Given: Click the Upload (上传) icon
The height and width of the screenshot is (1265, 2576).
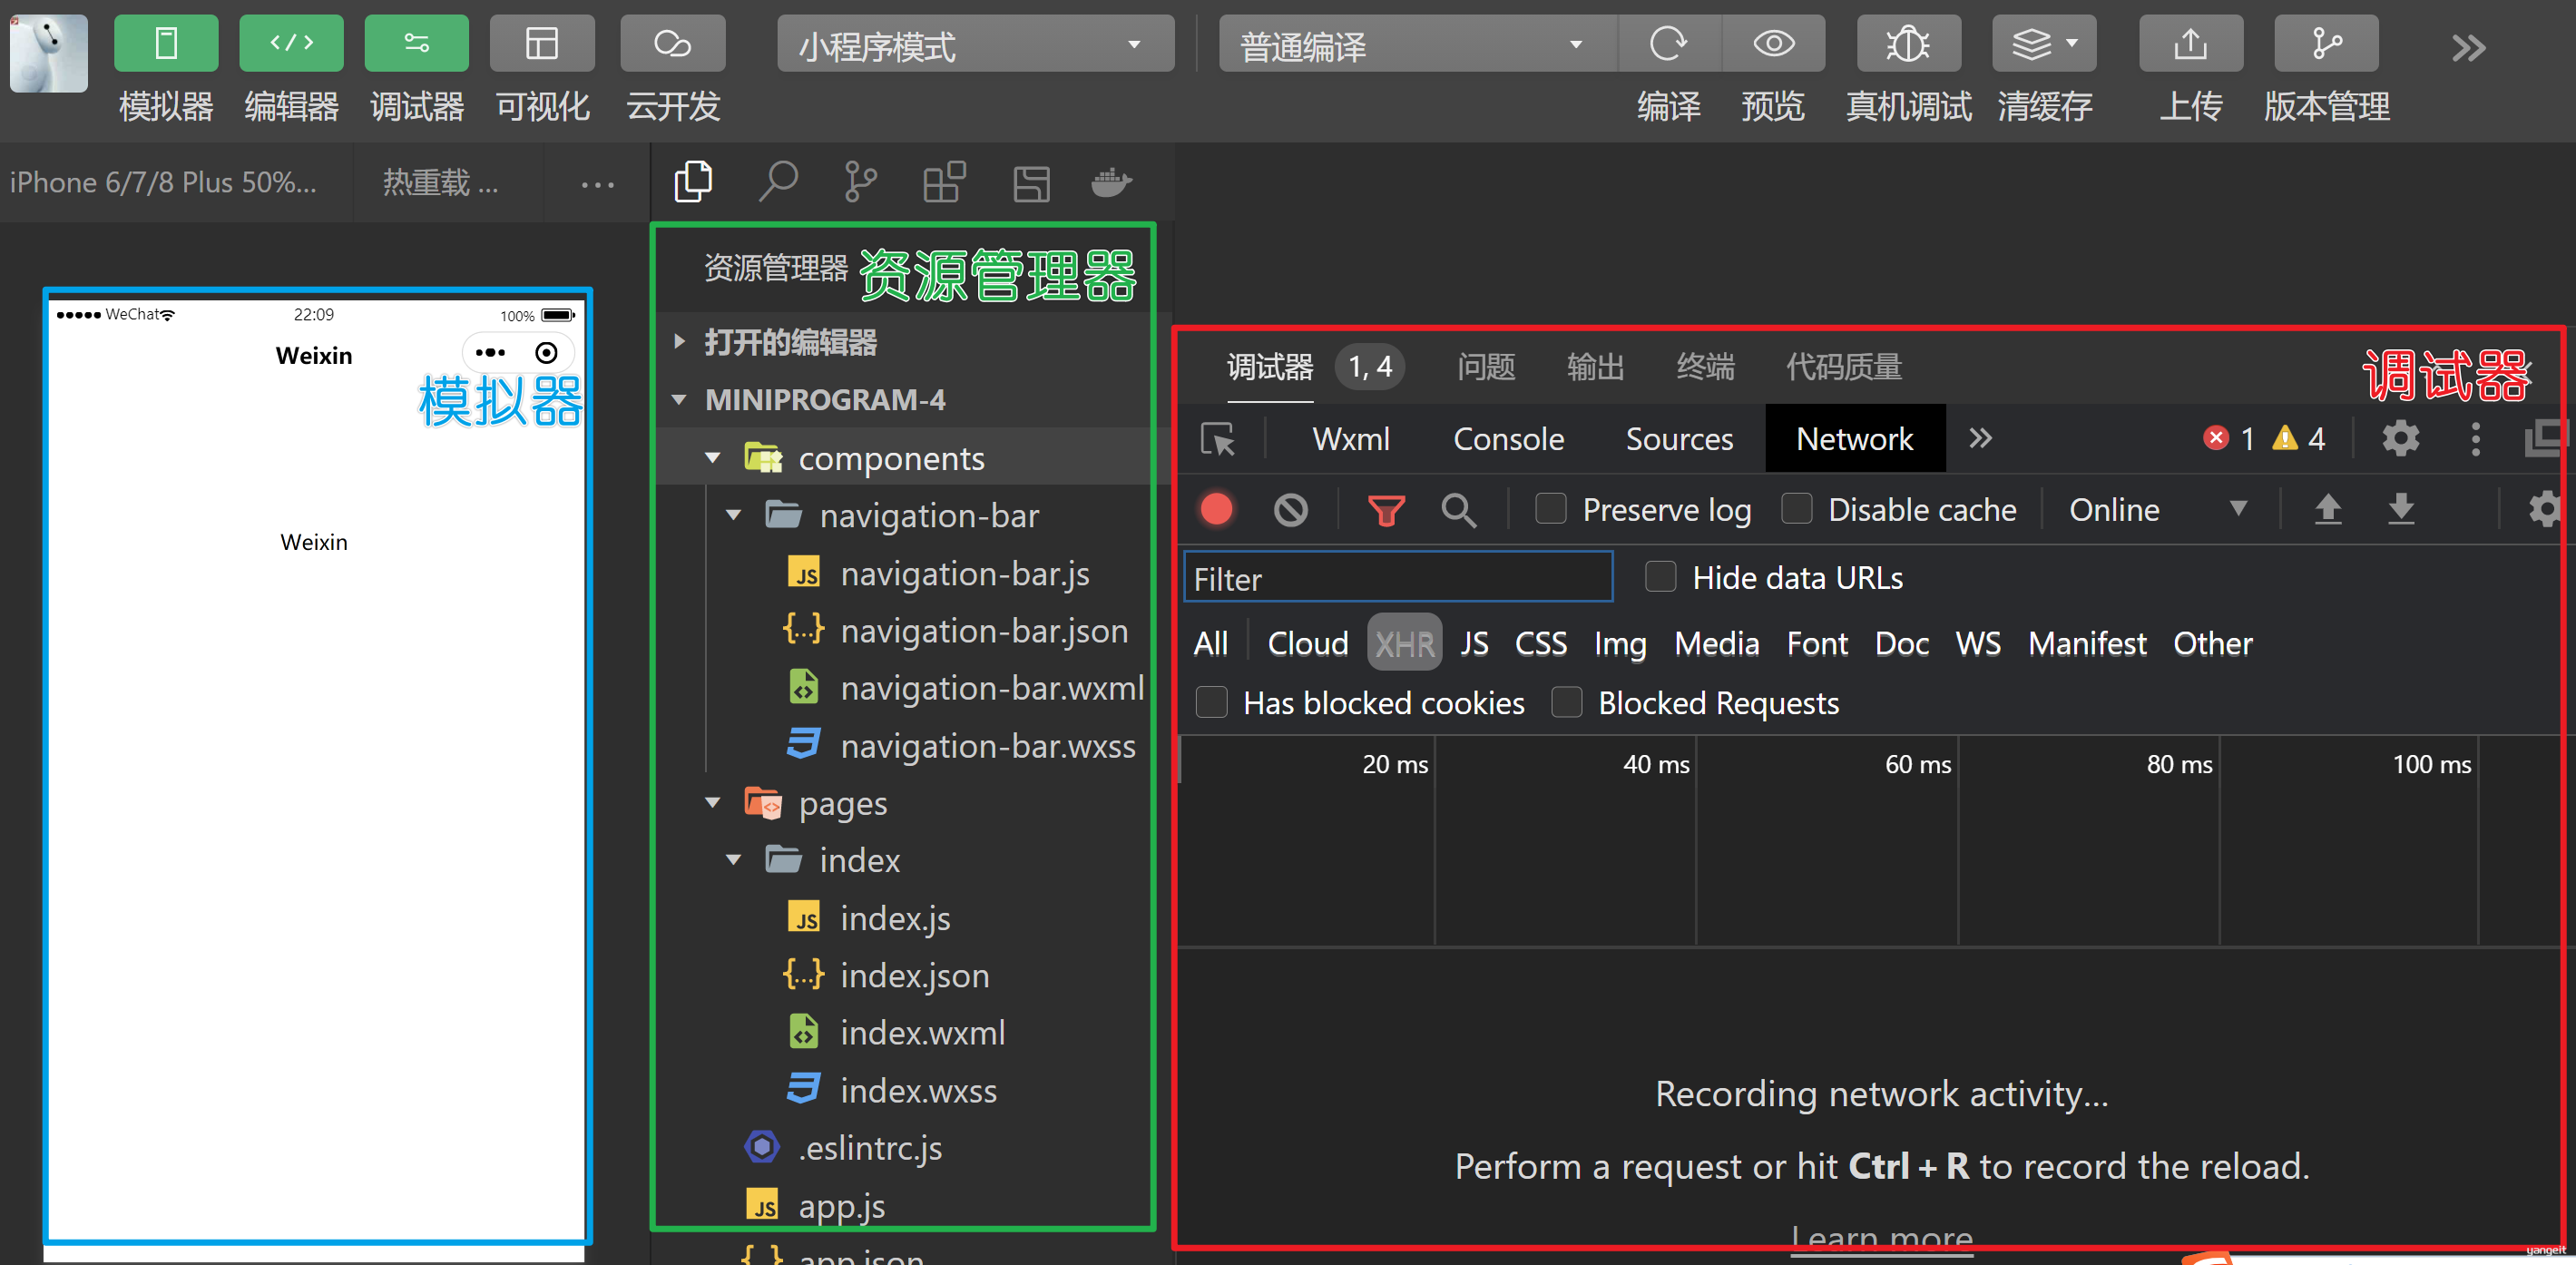Looking at the screenshot, I should coord(2190,44).
